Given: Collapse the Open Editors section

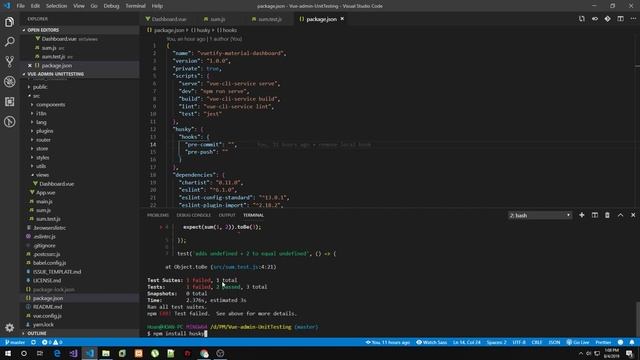Looking at the screenshot, I should tap(80, 30).
